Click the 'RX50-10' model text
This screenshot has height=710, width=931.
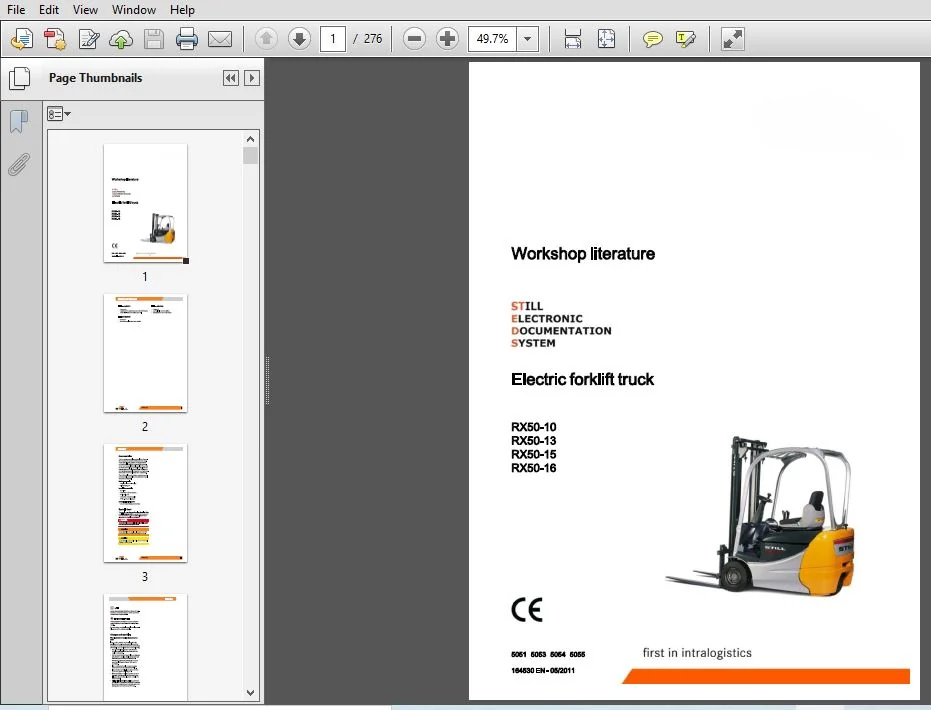(x=533, y=427)
